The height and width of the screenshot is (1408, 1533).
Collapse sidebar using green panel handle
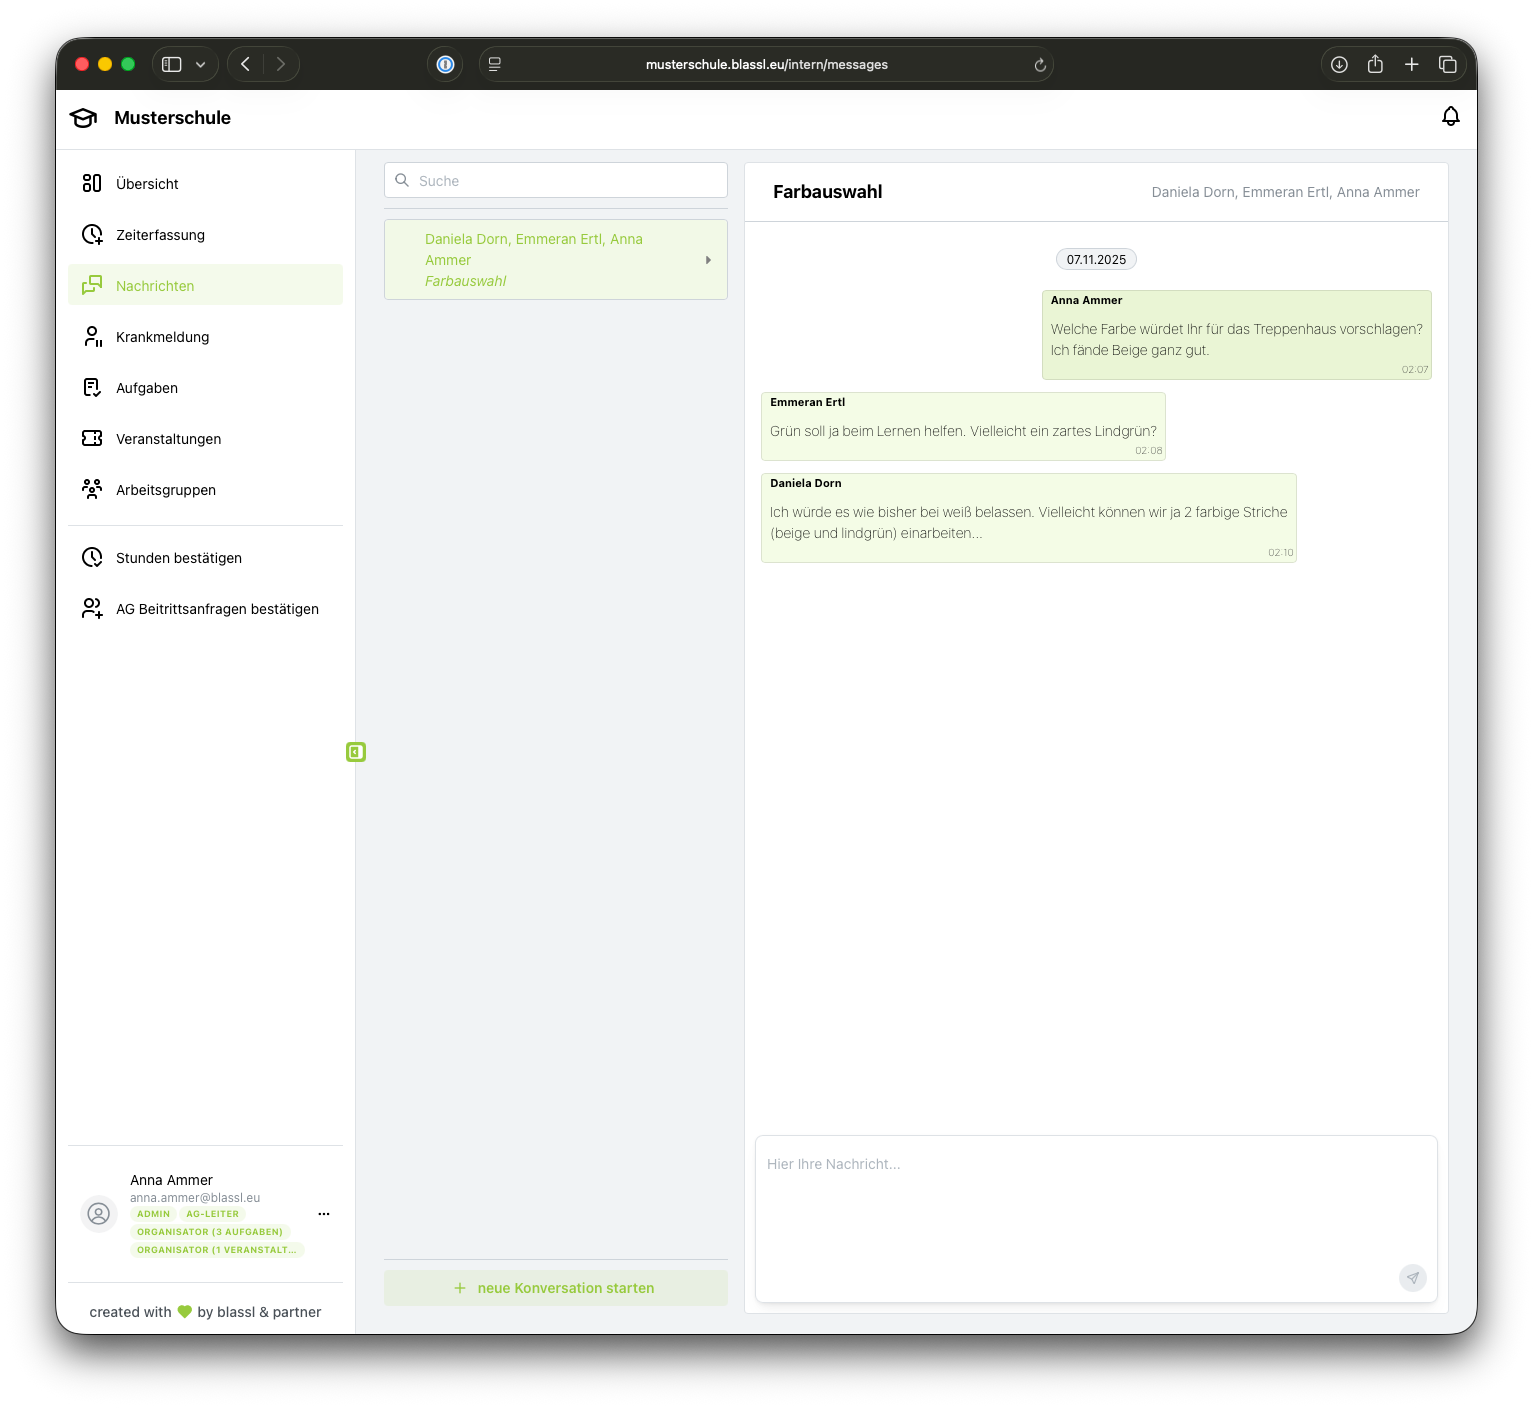tap(356, 752)
